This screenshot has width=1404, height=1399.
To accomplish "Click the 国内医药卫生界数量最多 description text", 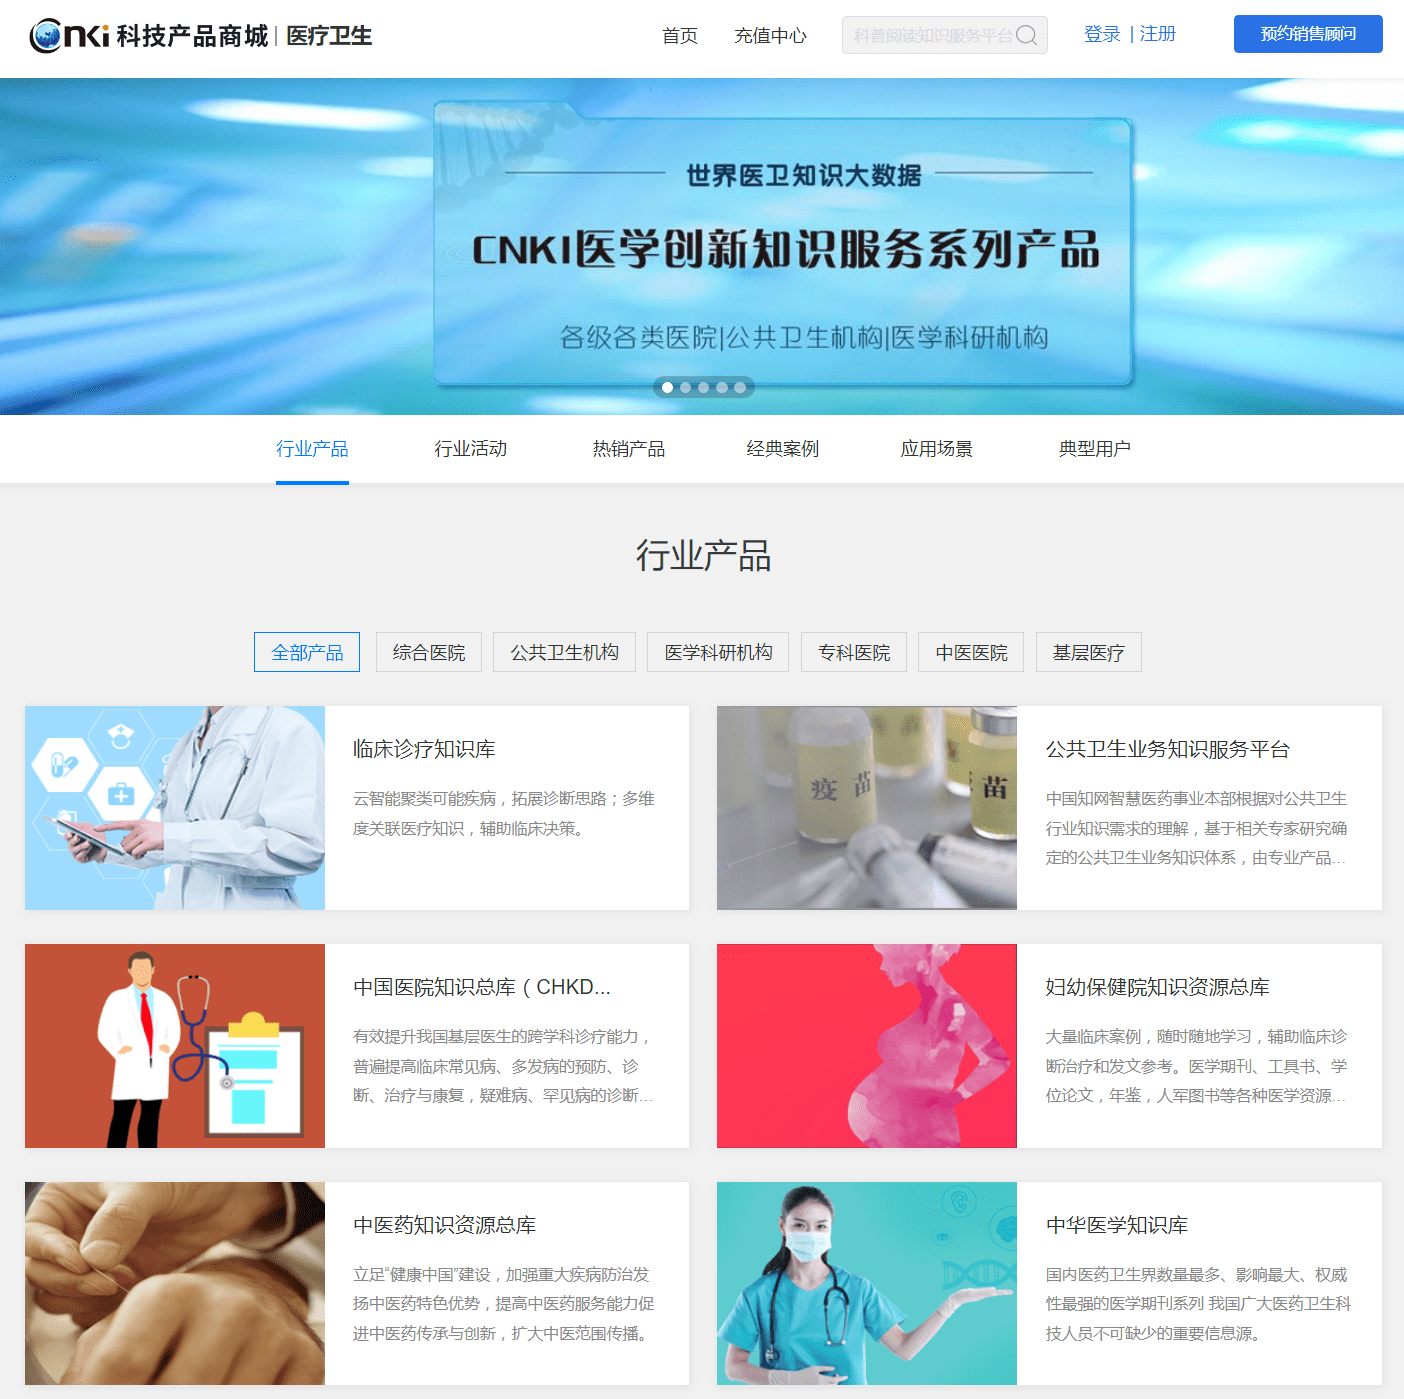I will [x=1198, y=1304].
